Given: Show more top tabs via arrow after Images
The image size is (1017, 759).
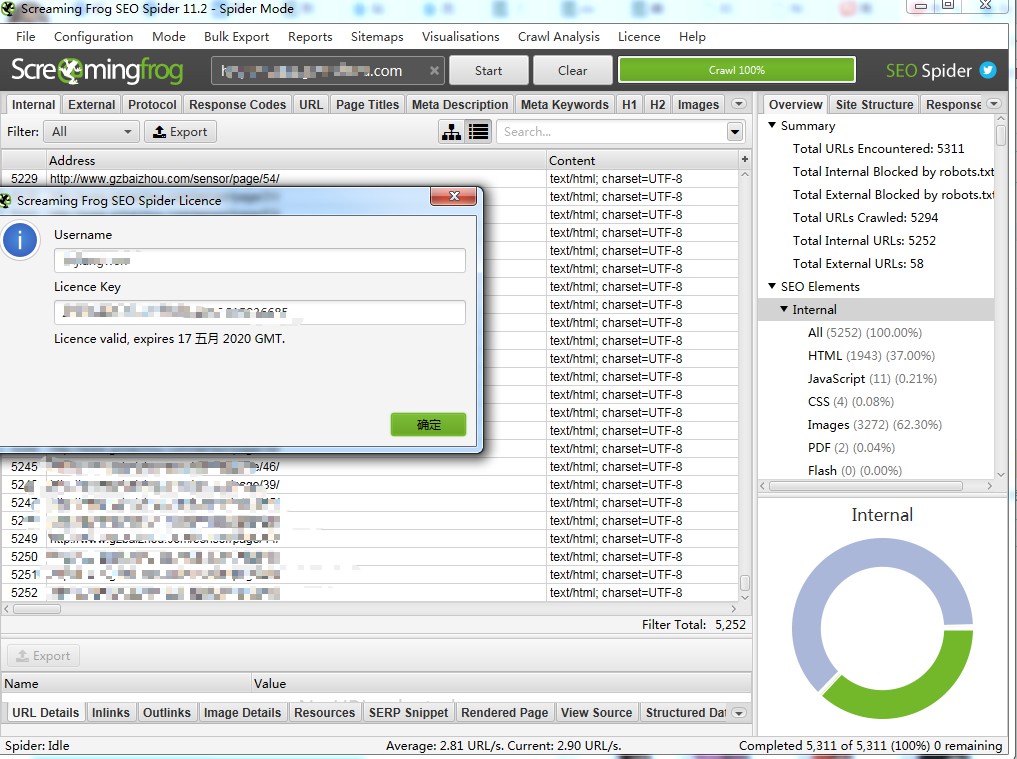Looking at the screenshot, I should tap(738, 104).
